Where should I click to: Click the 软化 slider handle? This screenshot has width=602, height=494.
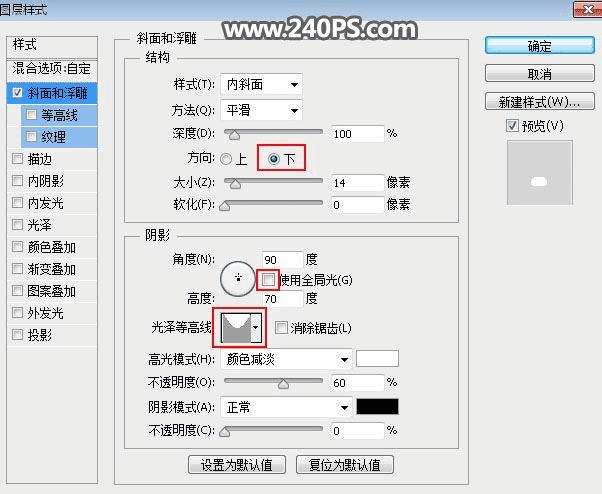click(x=225, y=206)
